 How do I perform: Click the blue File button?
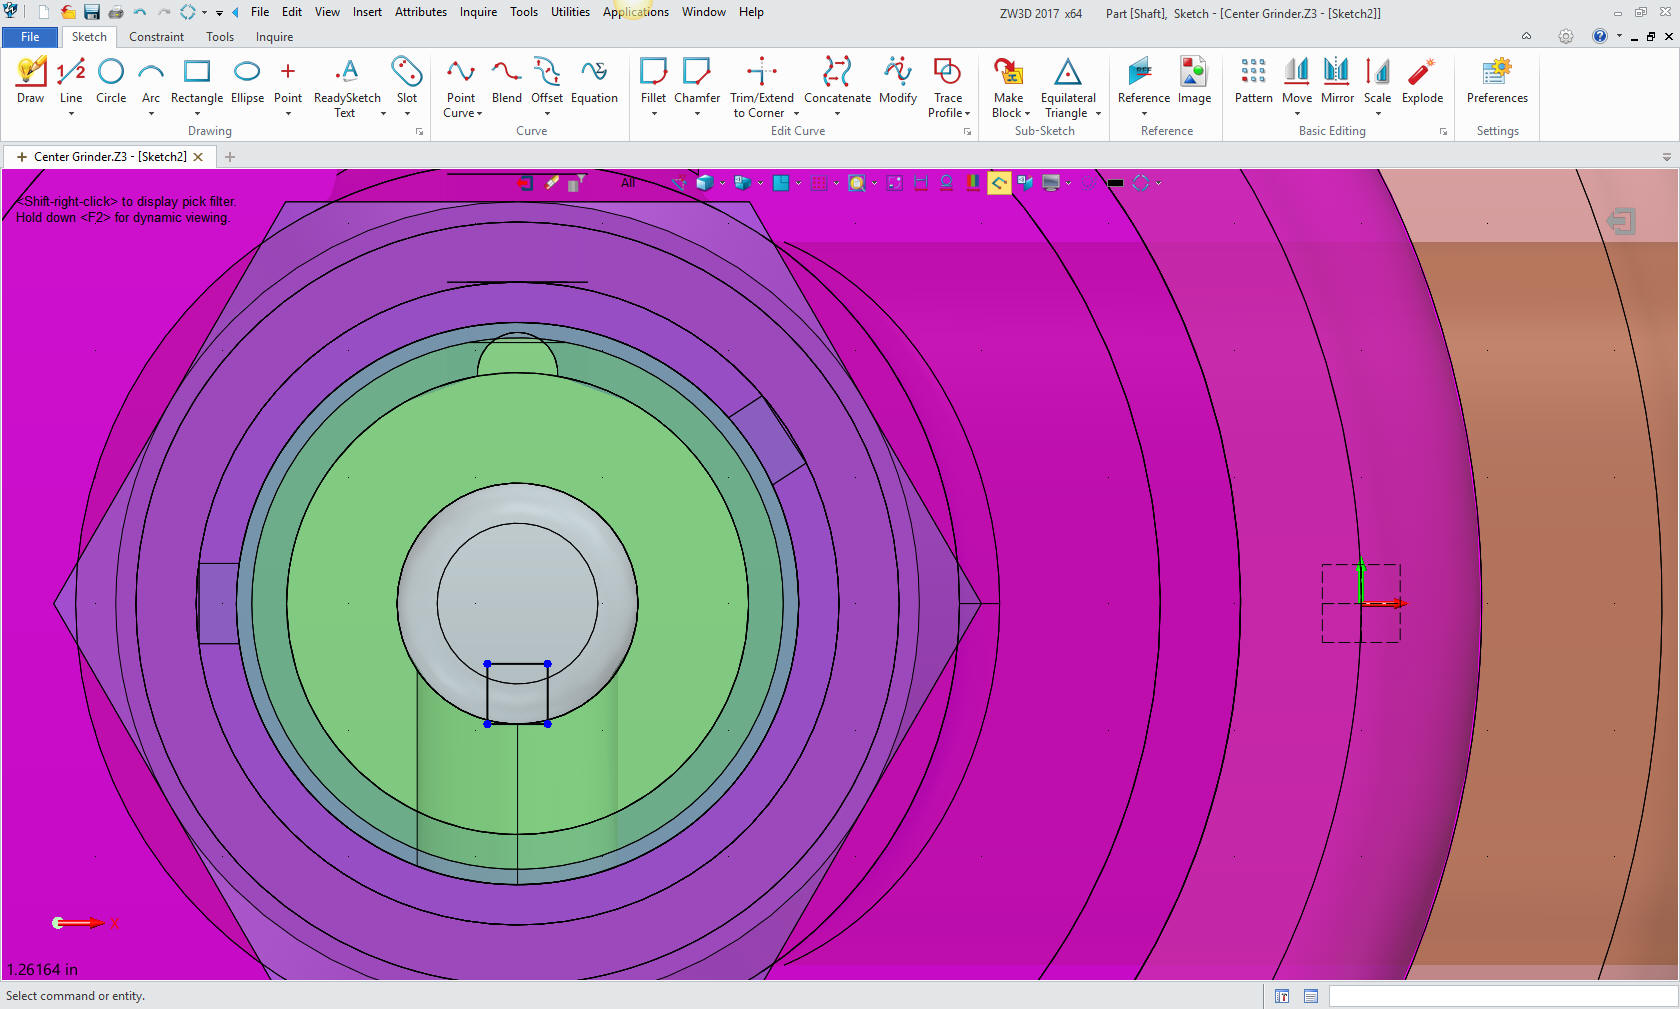point(30,37)
